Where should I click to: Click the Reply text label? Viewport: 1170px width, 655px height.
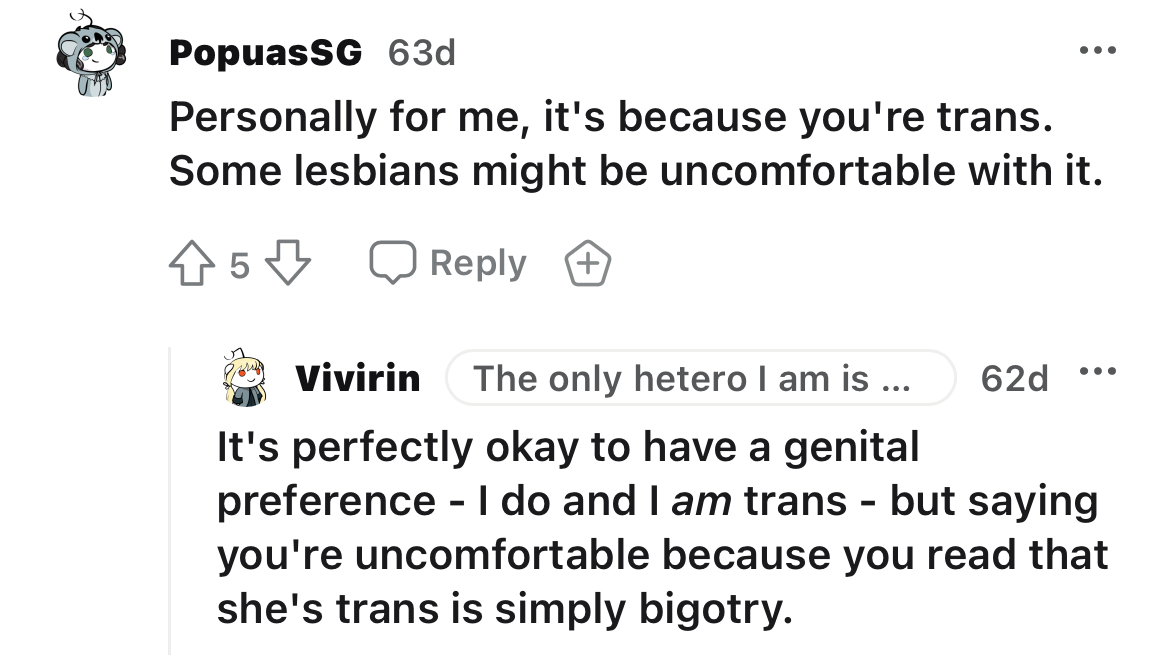click(x=478, y=263)
